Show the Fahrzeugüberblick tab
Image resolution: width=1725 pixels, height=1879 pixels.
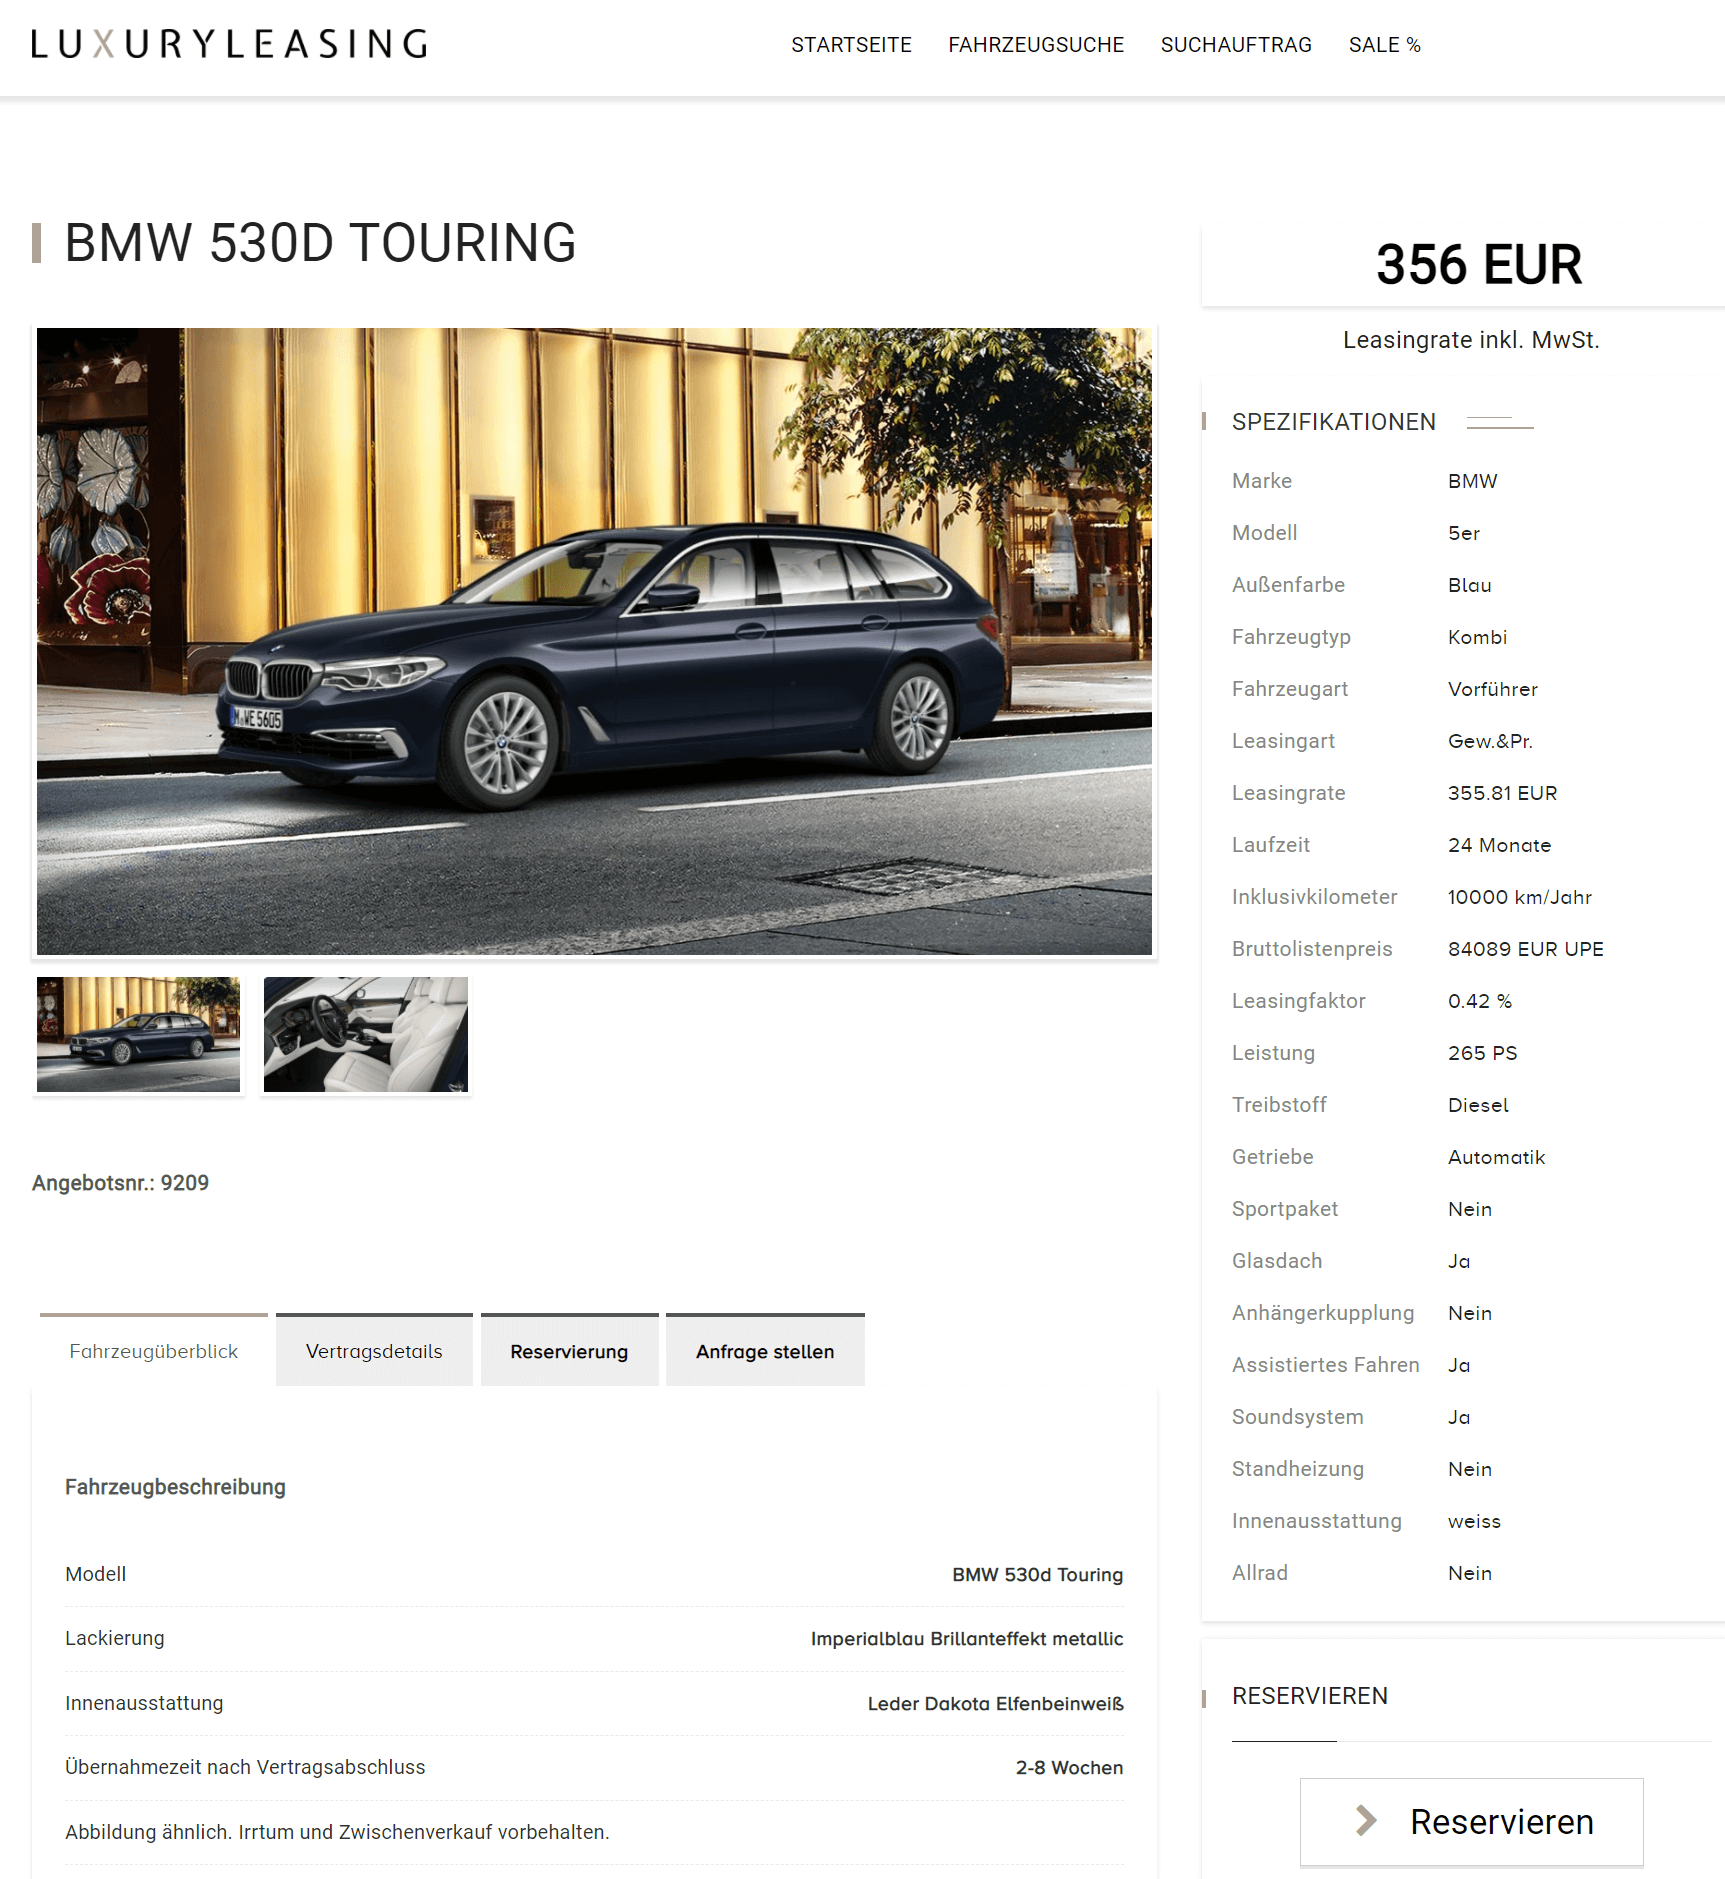154,1350
